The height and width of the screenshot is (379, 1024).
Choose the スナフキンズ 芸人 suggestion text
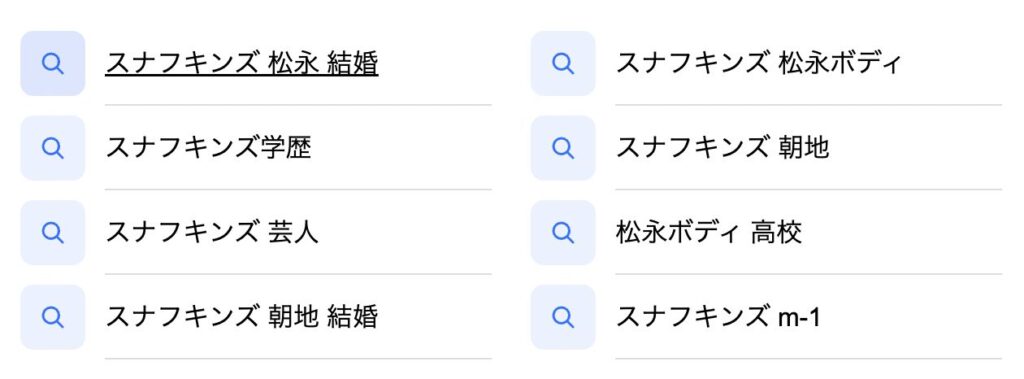click(x=212, y=232)
